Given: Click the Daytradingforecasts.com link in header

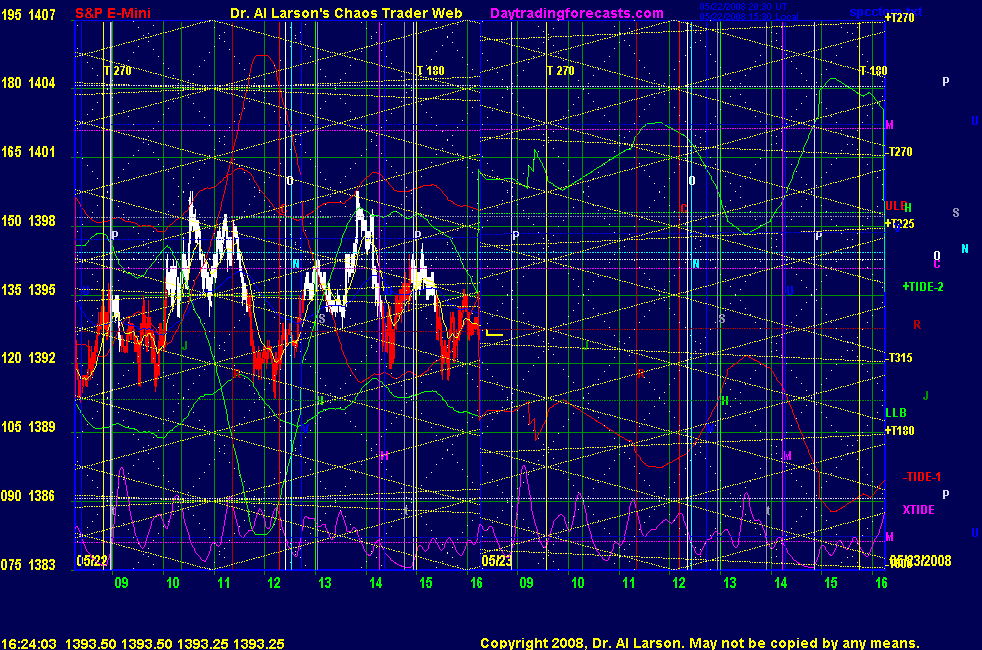Looking at the screenshot, I should click(x=576, y=13).
